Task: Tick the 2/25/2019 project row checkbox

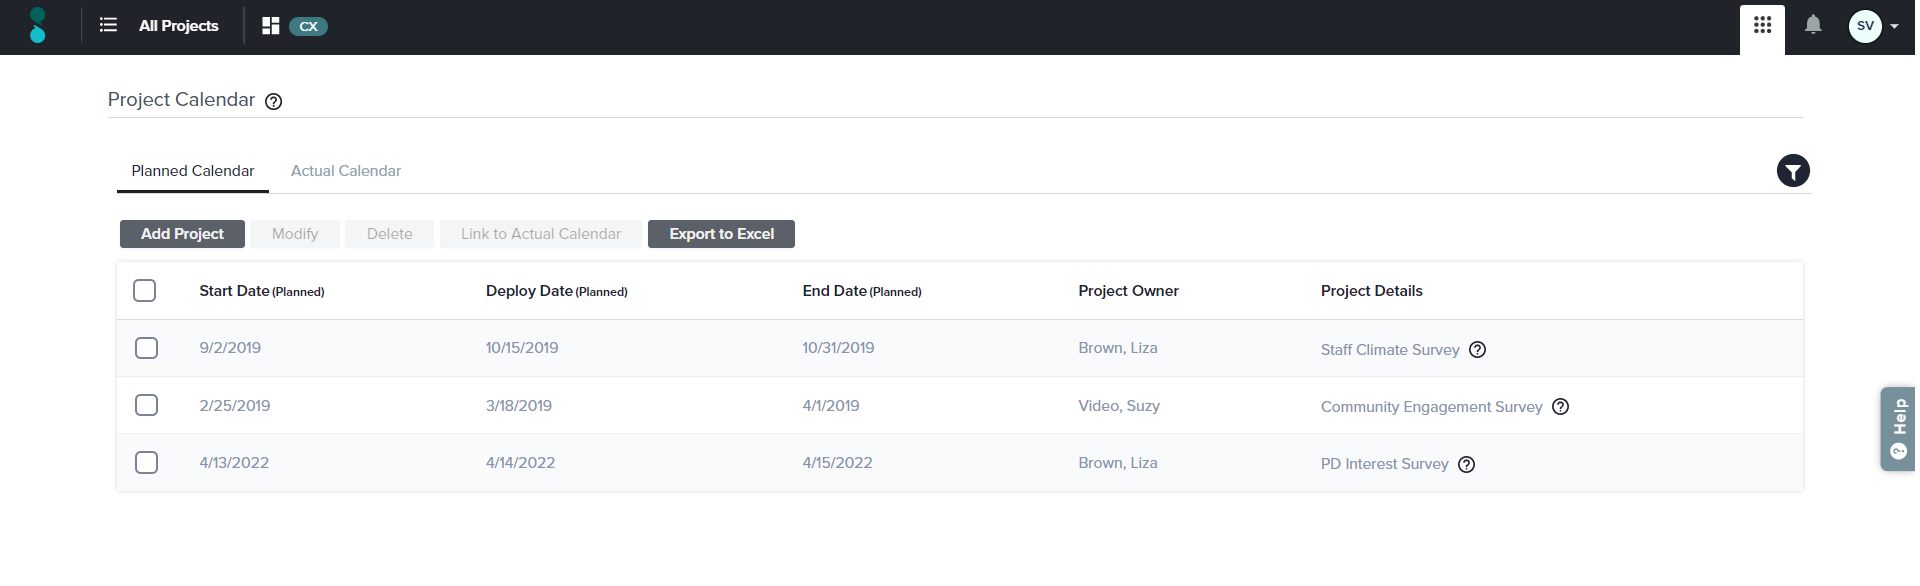Action: coord(147,405)
